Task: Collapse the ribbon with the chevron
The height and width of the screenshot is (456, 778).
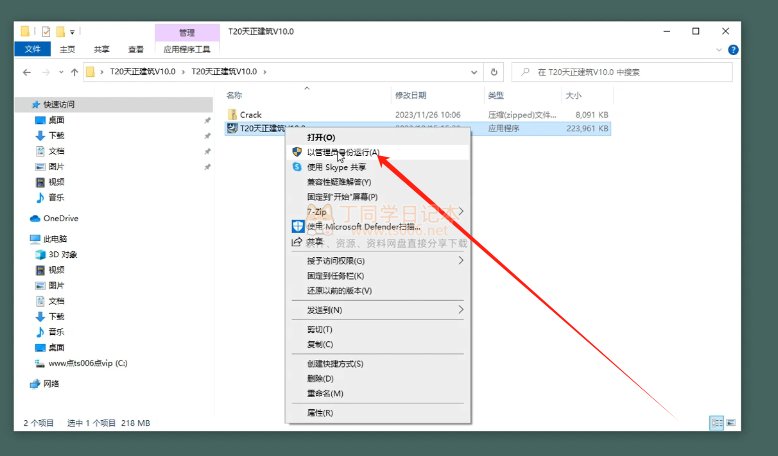Action: tap(719, 50)
